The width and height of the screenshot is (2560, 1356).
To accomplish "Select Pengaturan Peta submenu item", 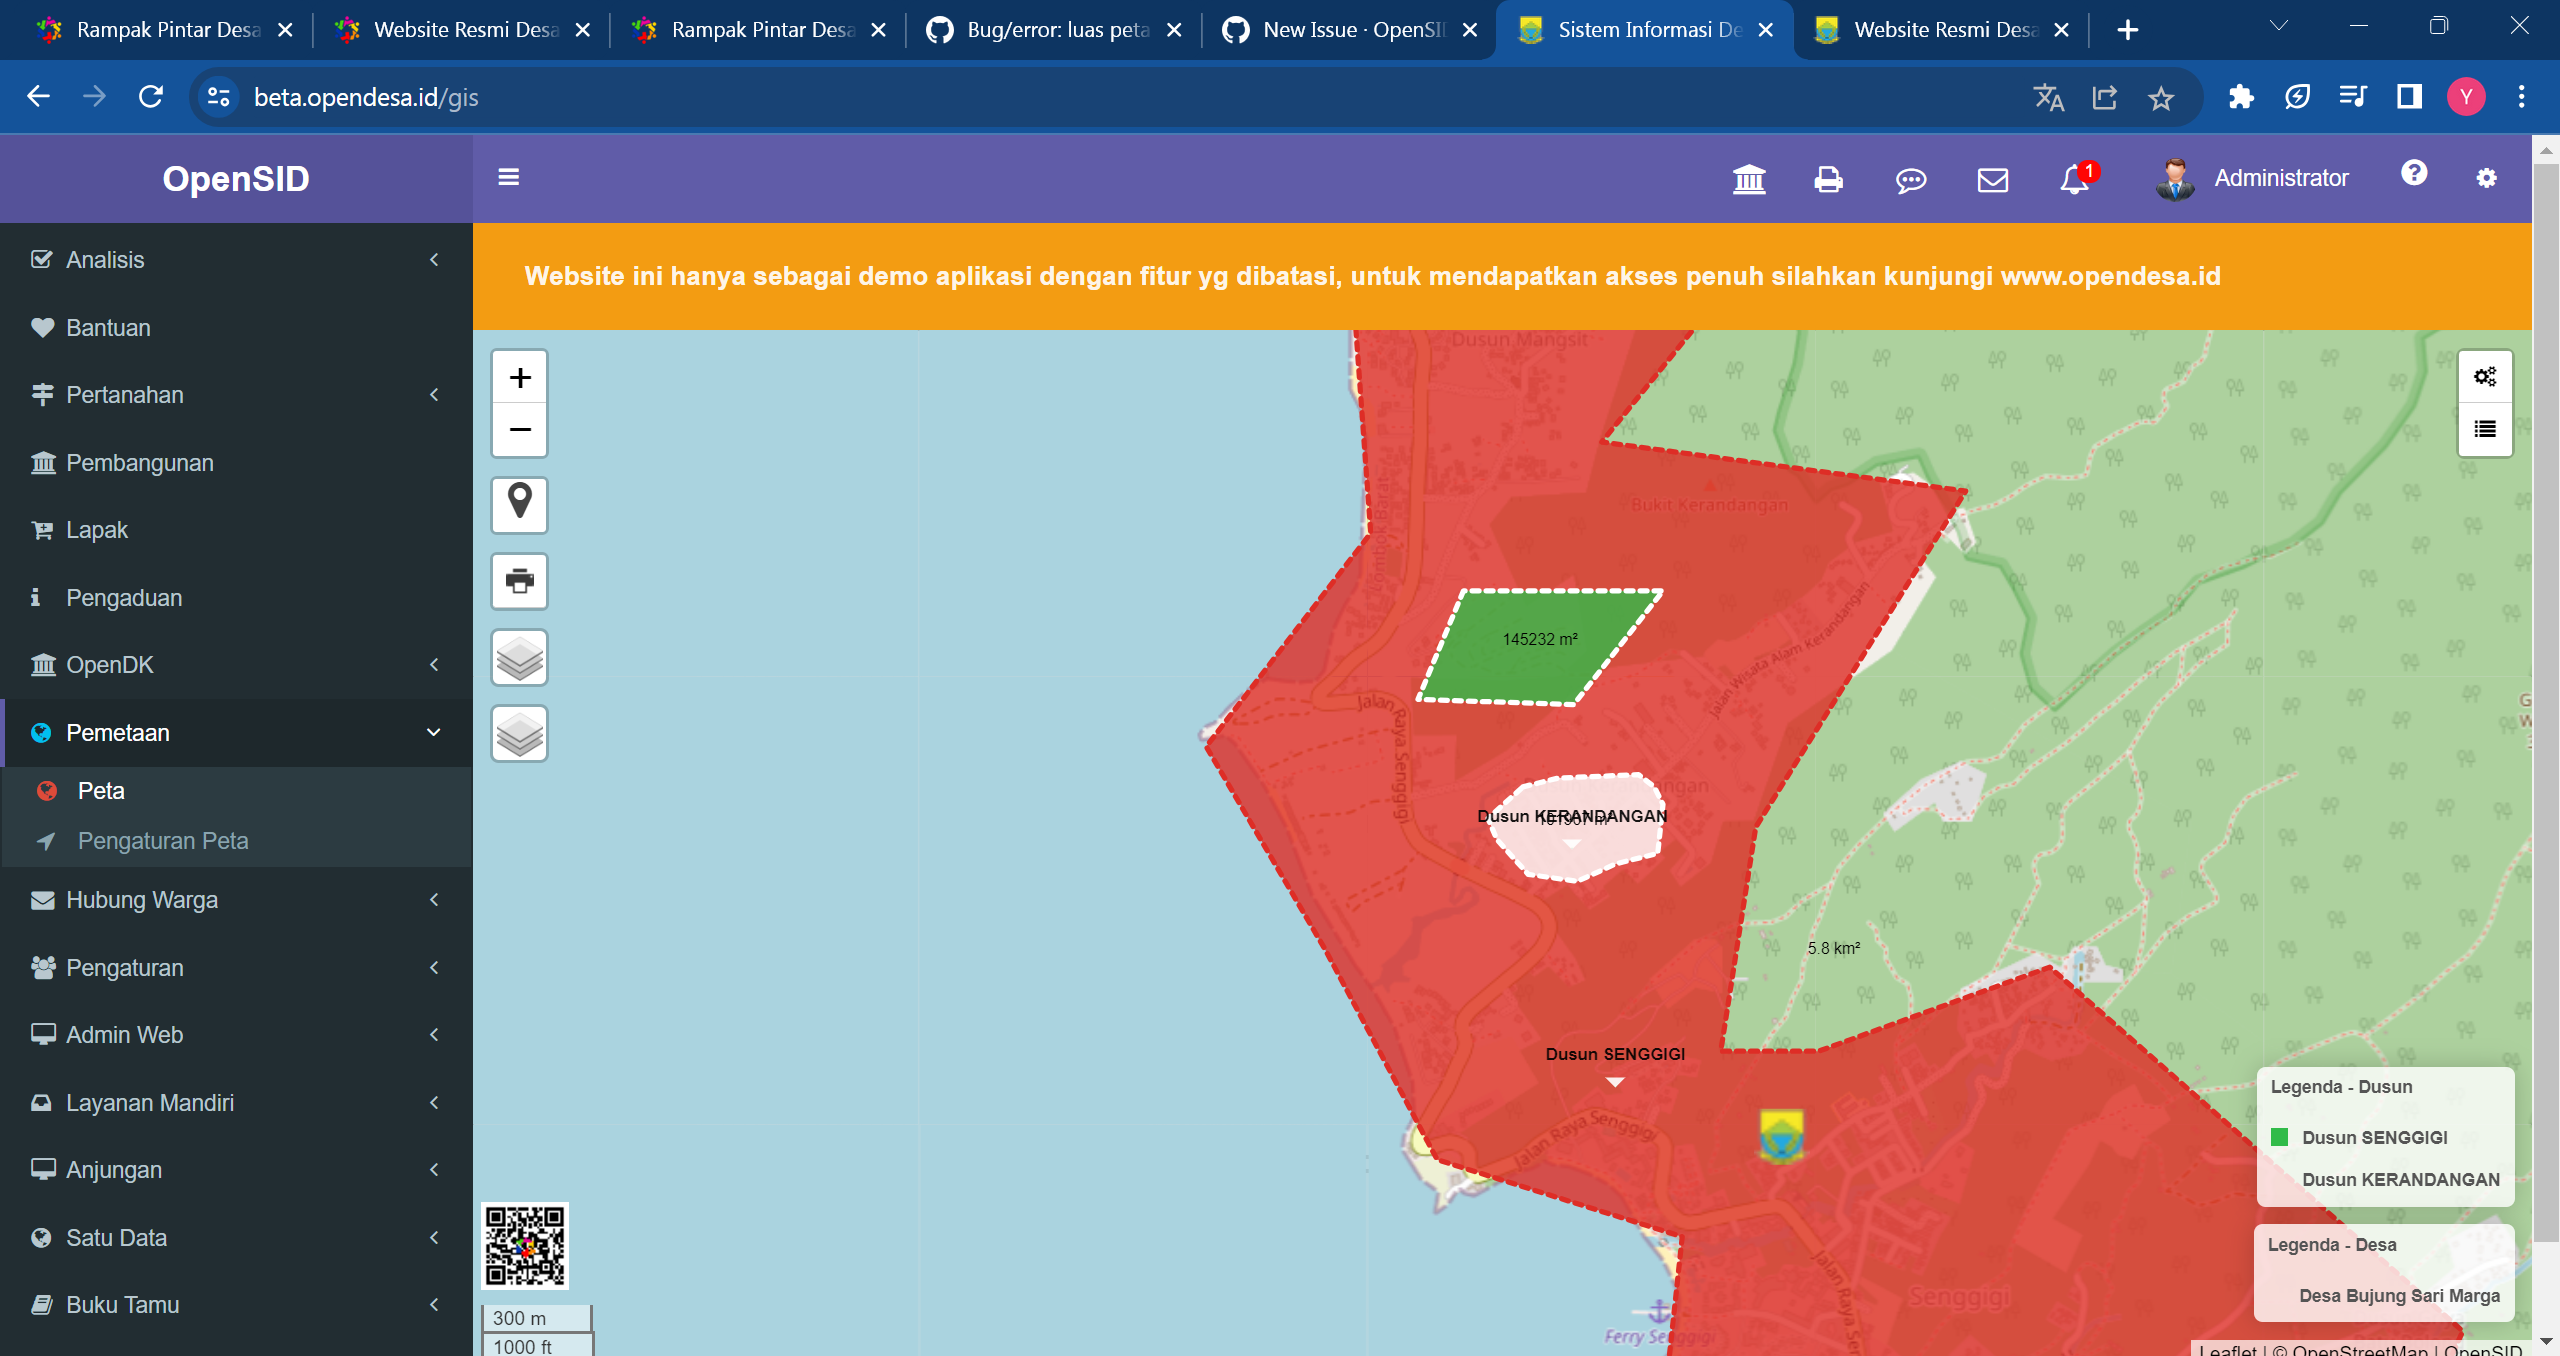I will [x=163, y=841].
